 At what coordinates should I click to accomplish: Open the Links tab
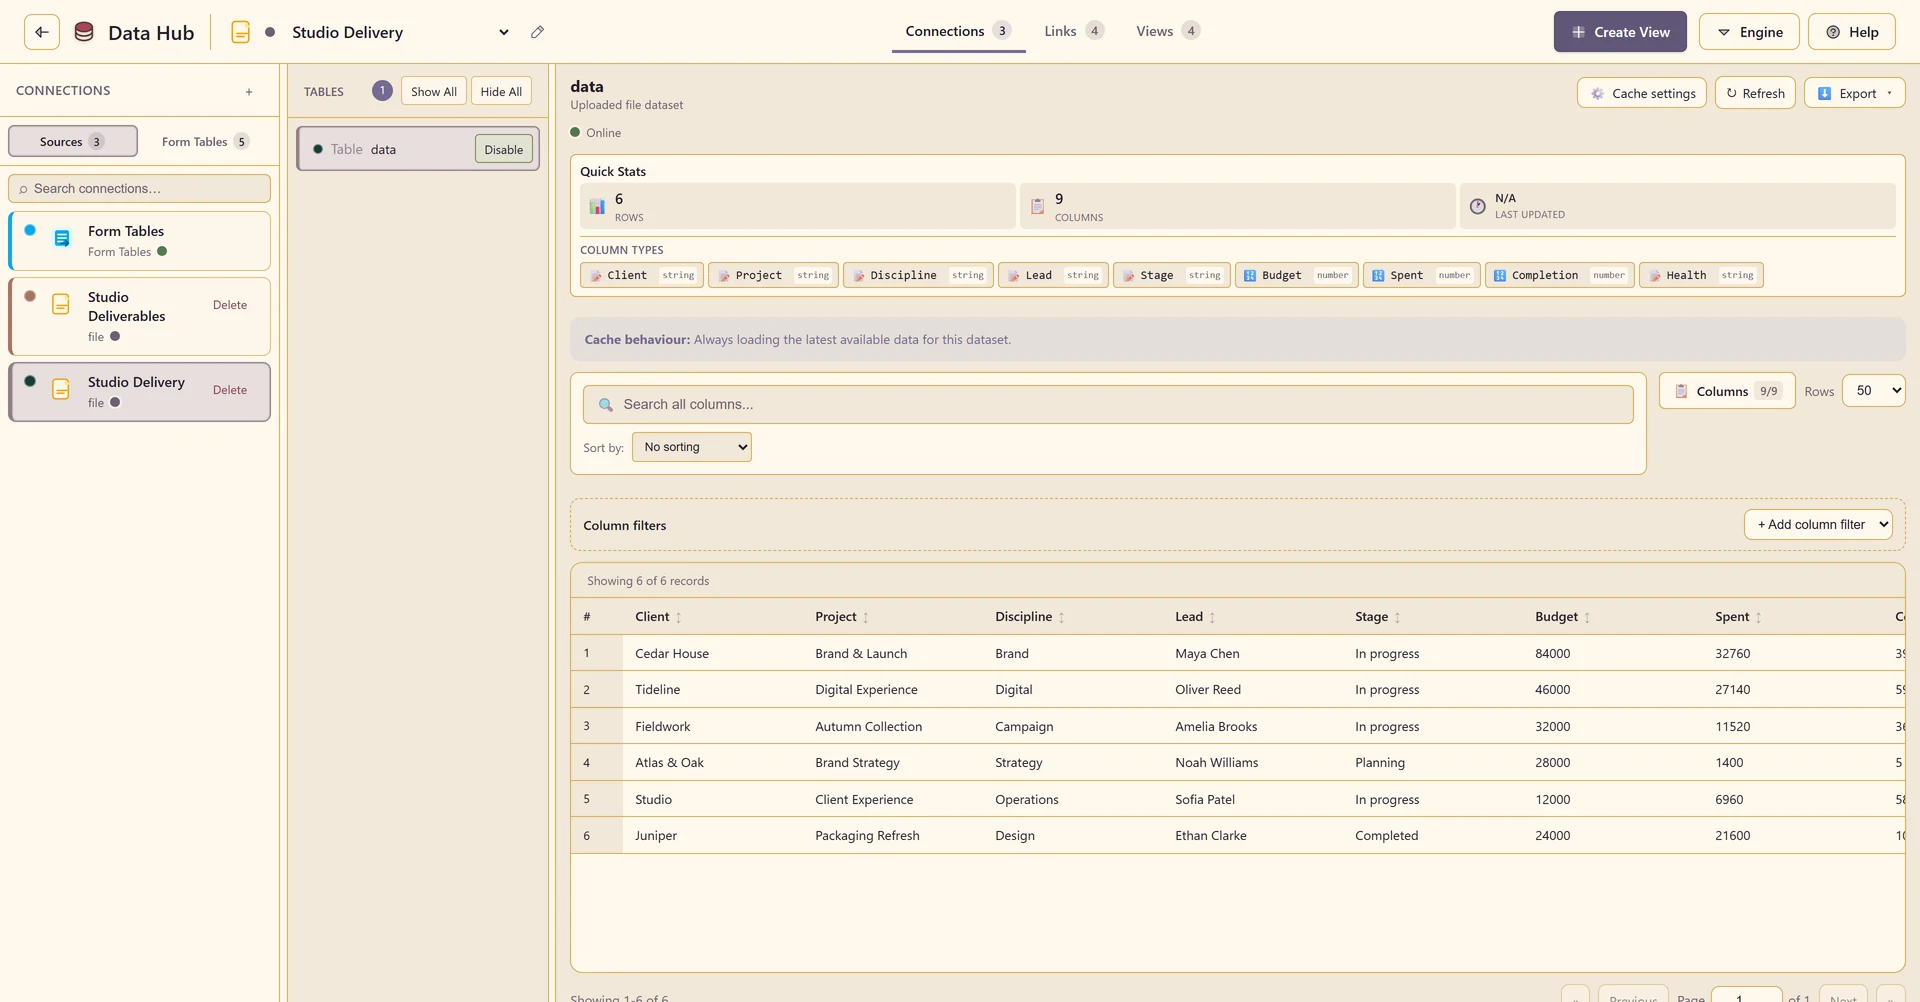(x=1074, y=31)
